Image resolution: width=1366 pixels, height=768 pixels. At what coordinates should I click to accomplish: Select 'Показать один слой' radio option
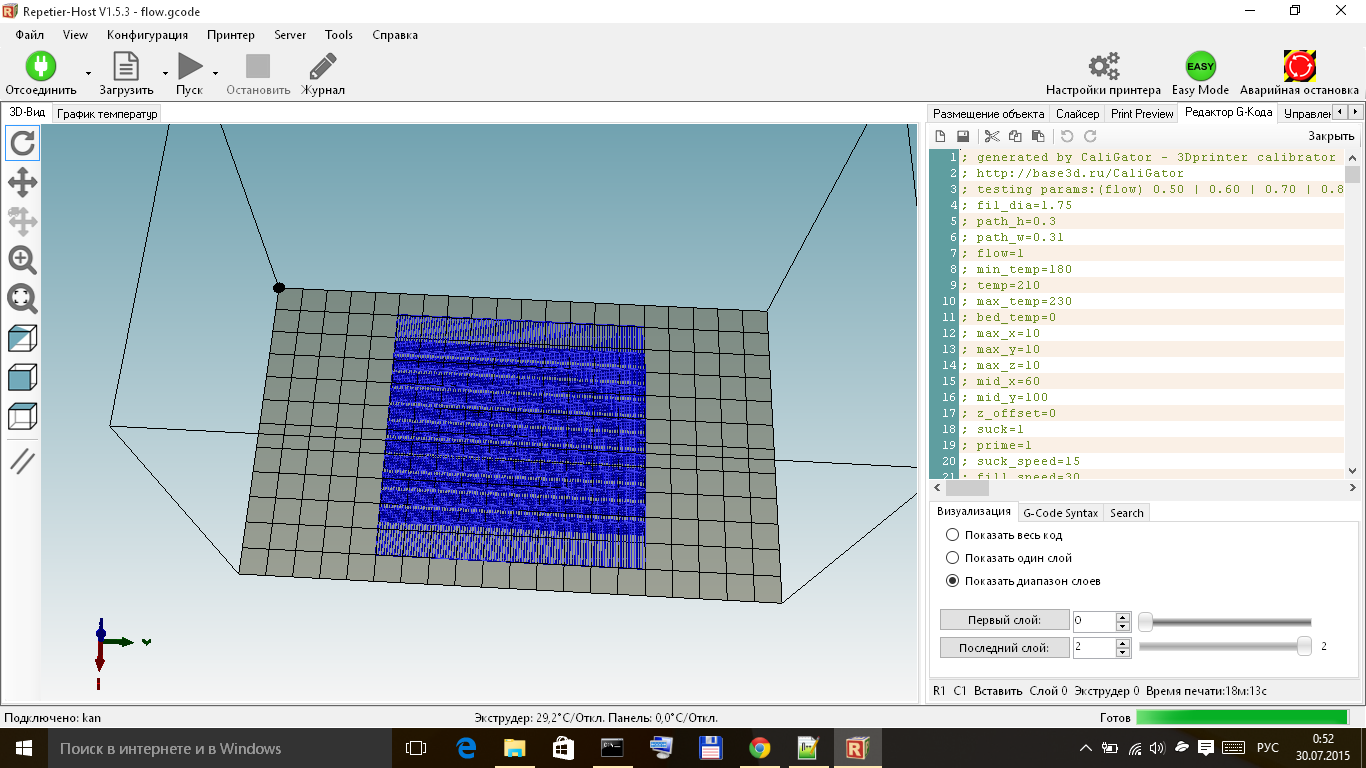point(952,558)
